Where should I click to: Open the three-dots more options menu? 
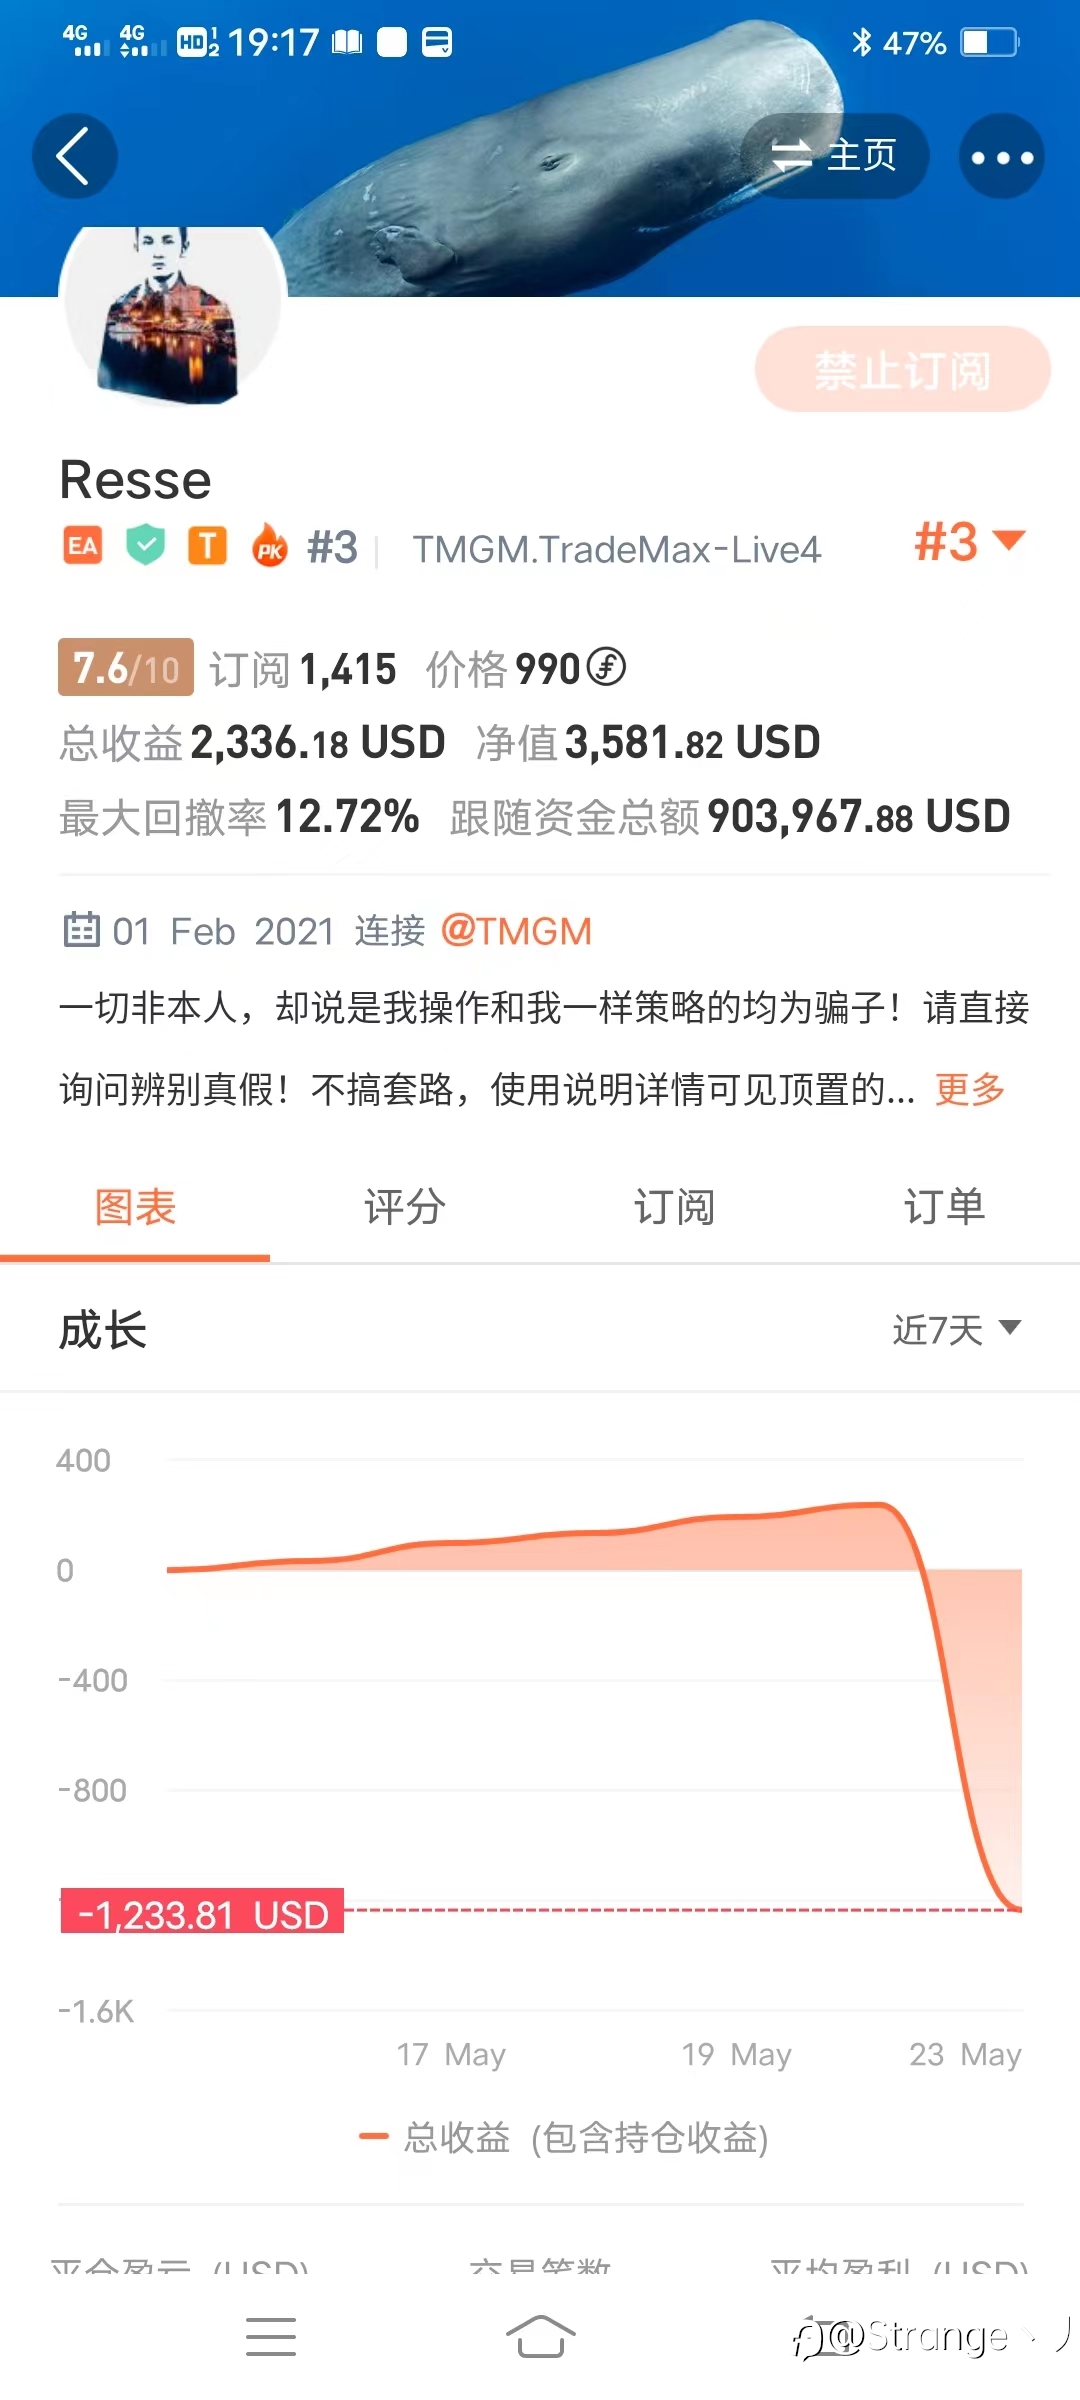click(1002, 156)
